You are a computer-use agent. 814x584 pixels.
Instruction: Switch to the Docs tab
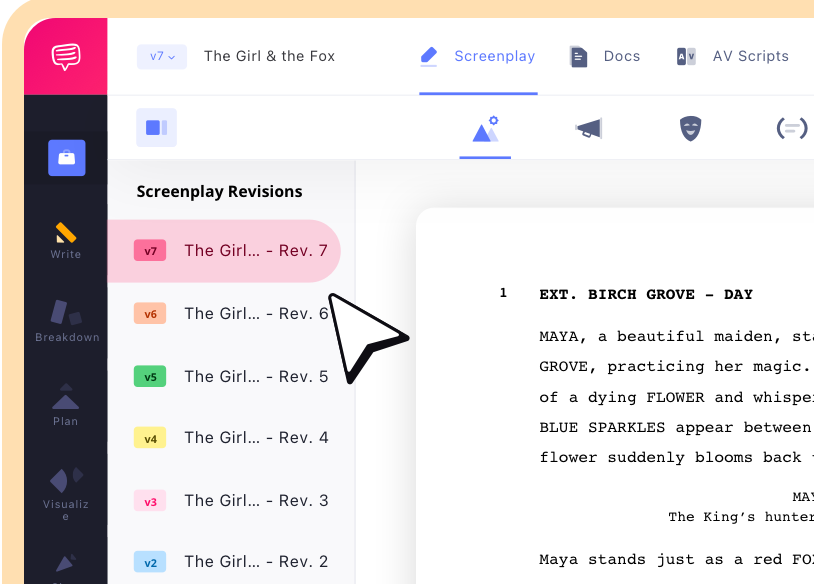click(x=605, y=56)
